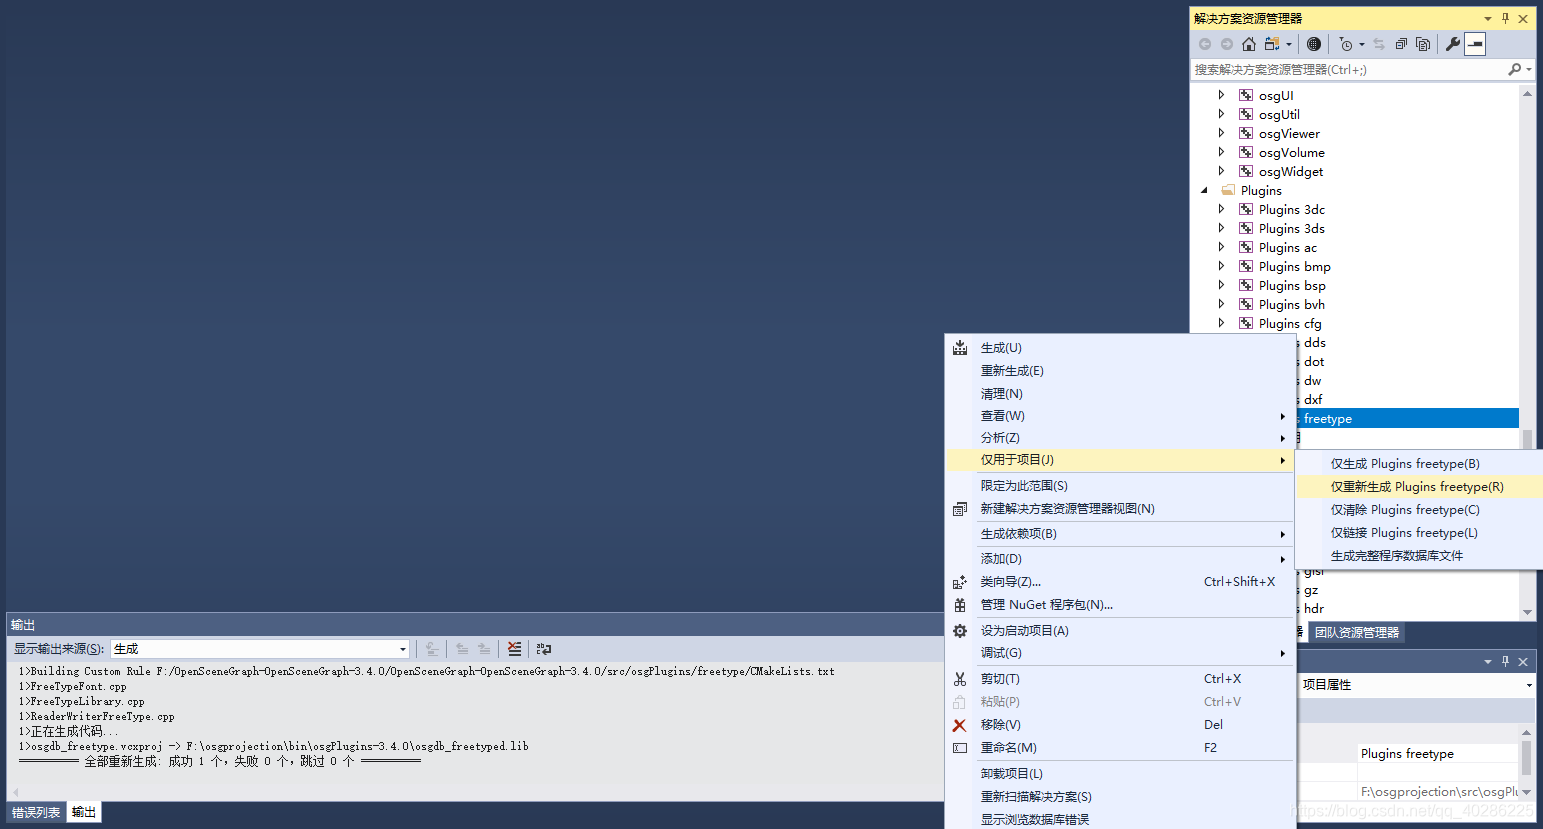This screenshot has height=829, width=1543.
Task: Expand the Plugins bmp project node
Action: 1221,266
